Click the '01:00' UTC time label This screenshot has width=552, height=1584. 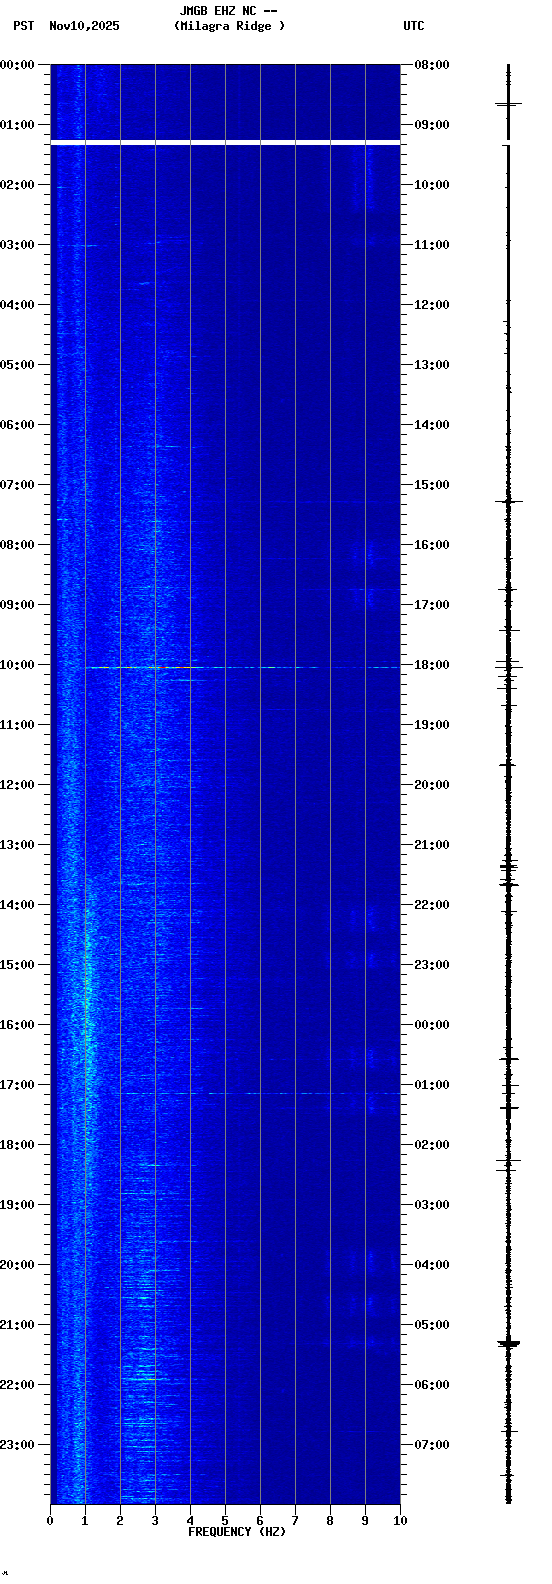point(432,1085)
